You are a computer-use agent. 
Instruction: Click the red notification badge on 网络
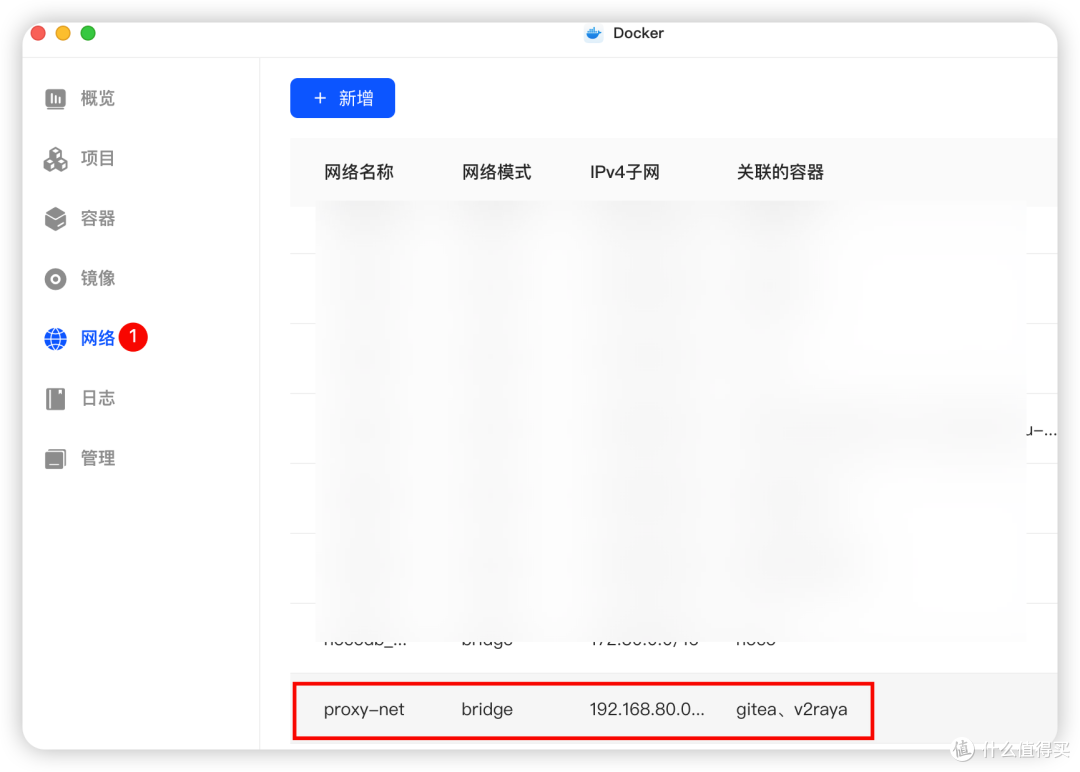click(x=133, y=337)
